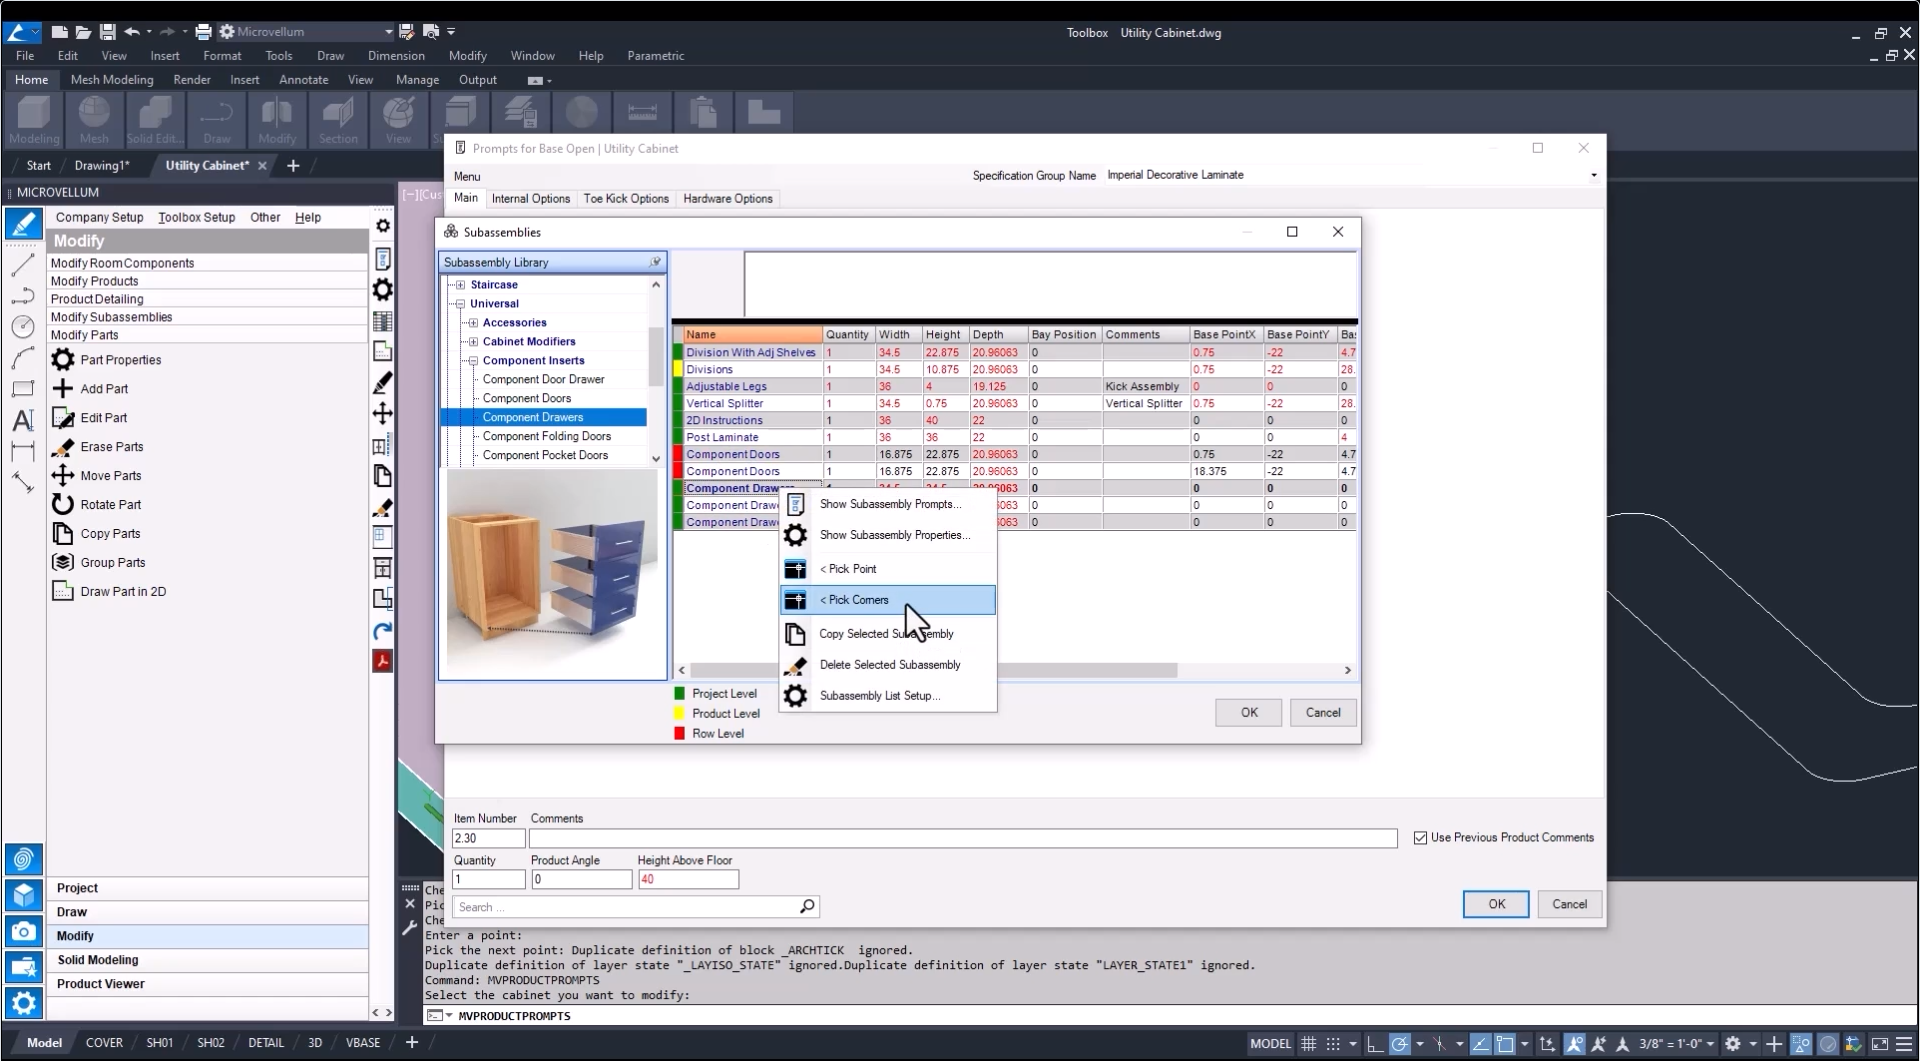Image resolution: width=1920 pixels, height=1061 pixels.
Task: Click the Rotate Part icon
Action: coord(63,505)
